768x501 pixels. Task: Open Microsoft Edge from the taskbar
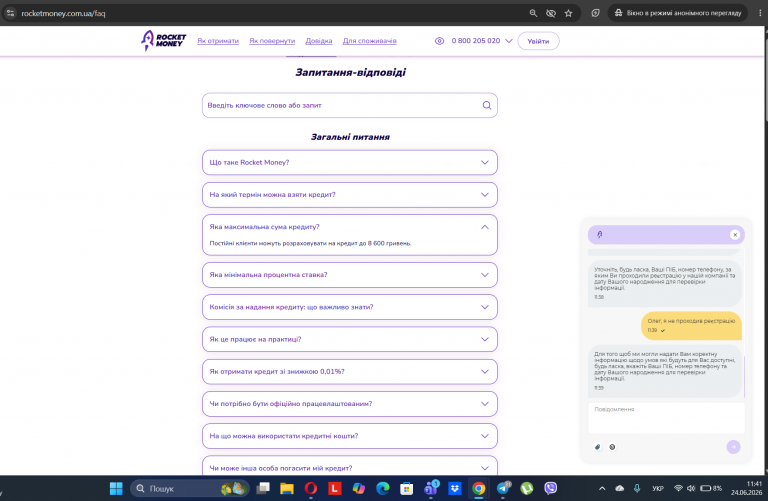(383, 488)
